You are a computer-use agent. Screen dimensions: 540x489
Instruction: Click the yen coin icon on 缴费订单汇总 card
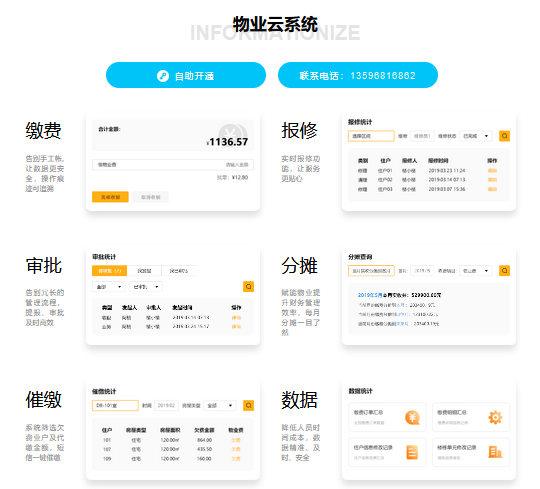[412, 417]
